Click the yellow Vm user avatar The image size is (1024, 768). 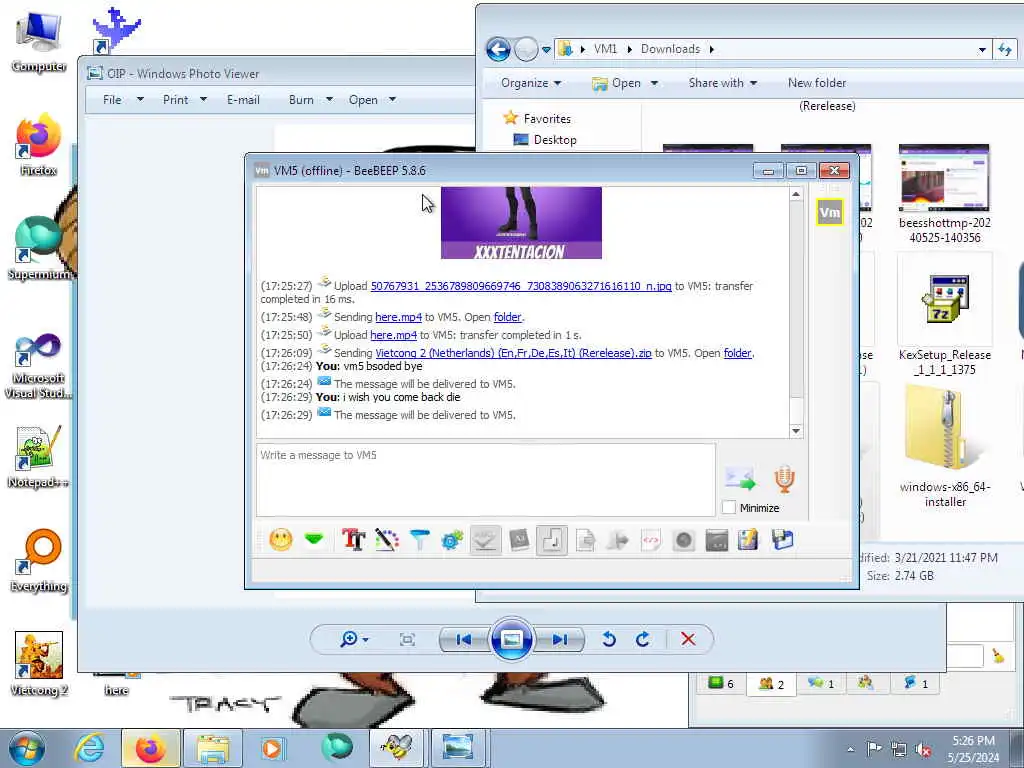(829, 212)
